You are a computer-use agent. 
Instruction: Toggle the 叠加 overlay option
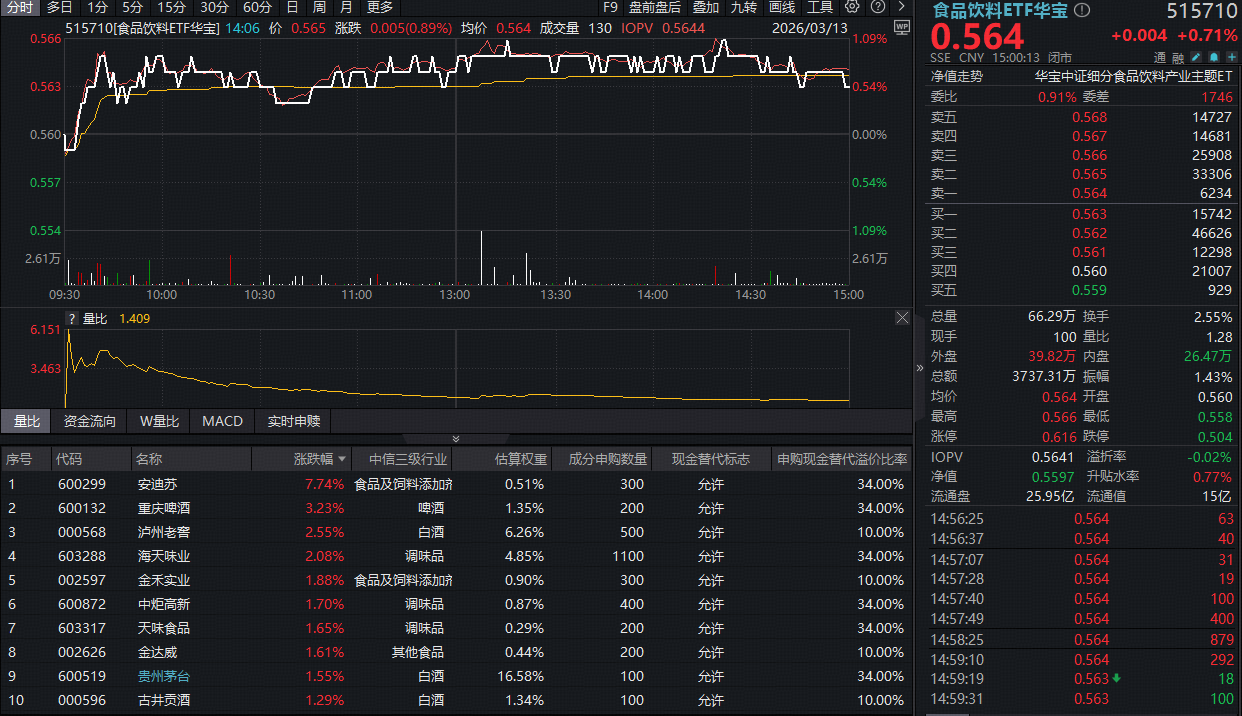[x=706, y=7]
